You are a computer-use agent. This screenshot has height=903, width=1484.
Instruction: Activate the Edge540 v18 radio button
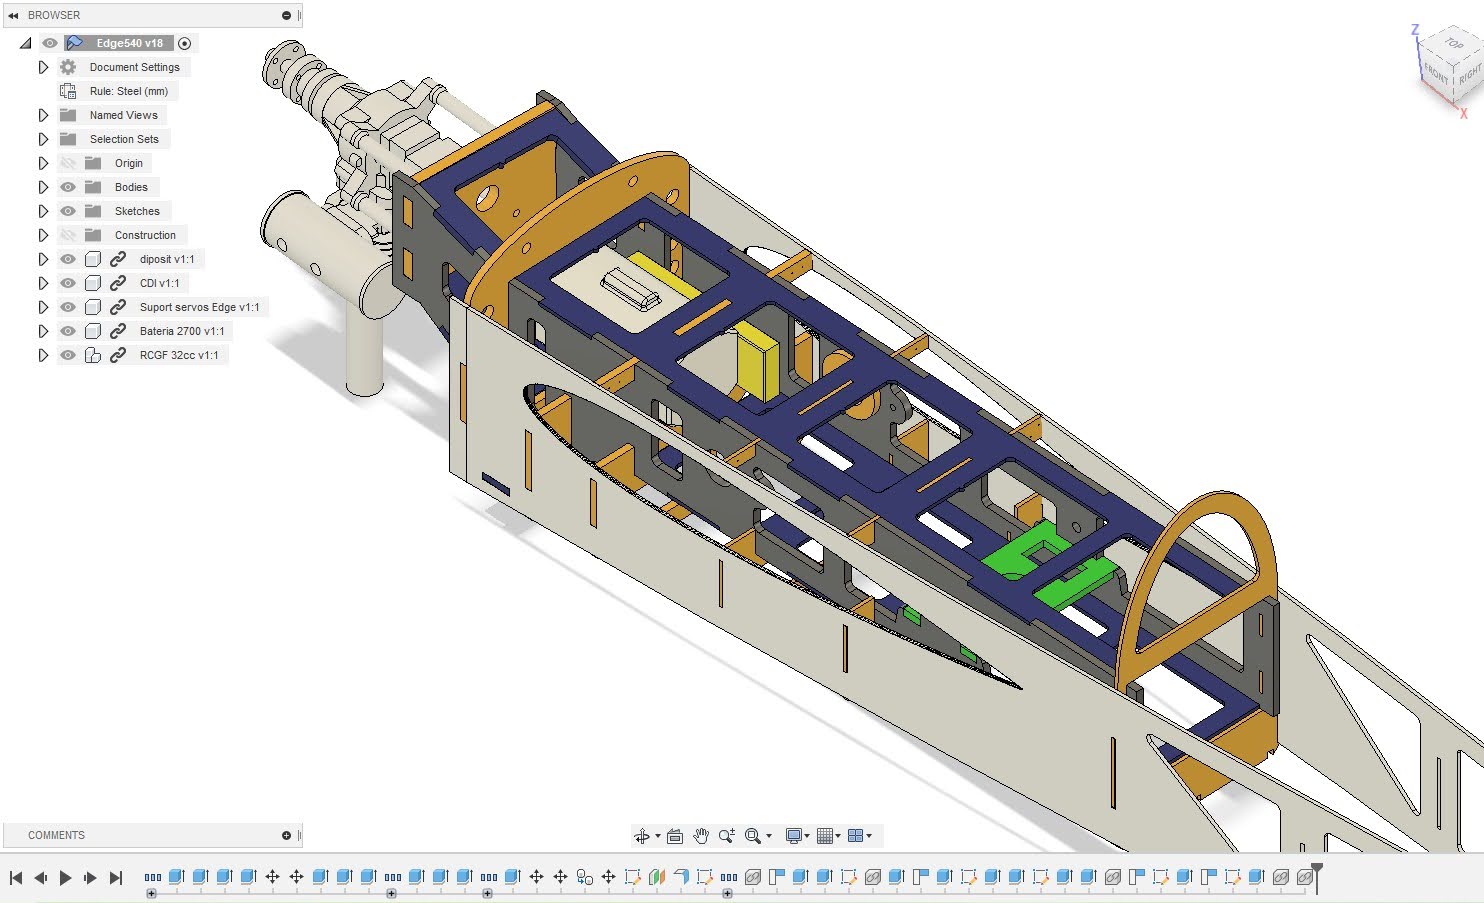click(x=184, y=43)
